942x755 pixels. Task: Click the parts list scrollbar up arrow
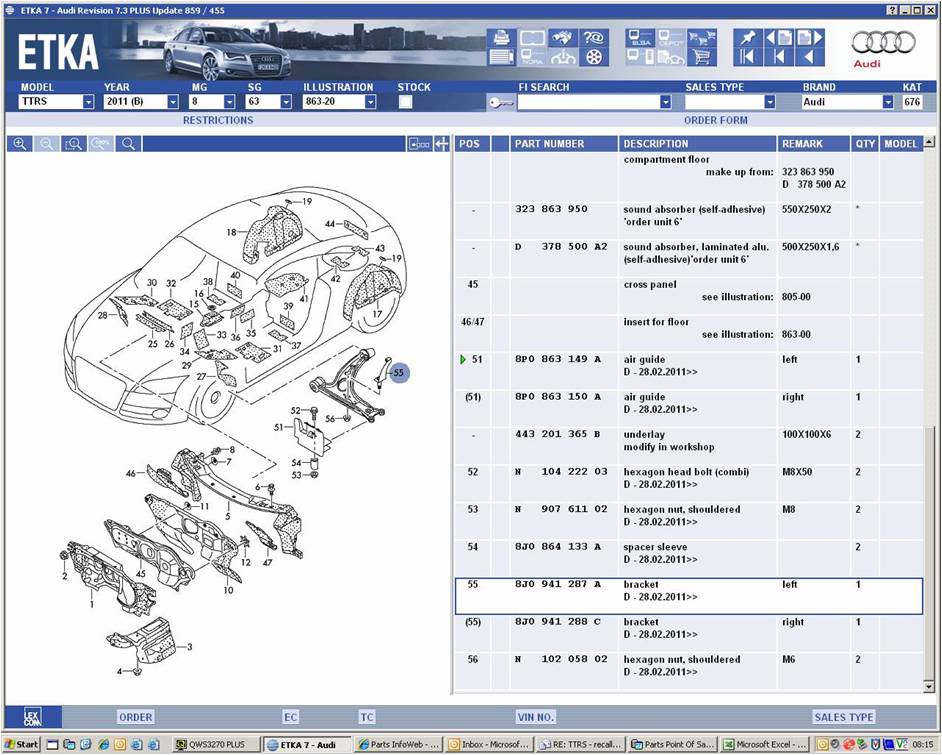point(929,142)
